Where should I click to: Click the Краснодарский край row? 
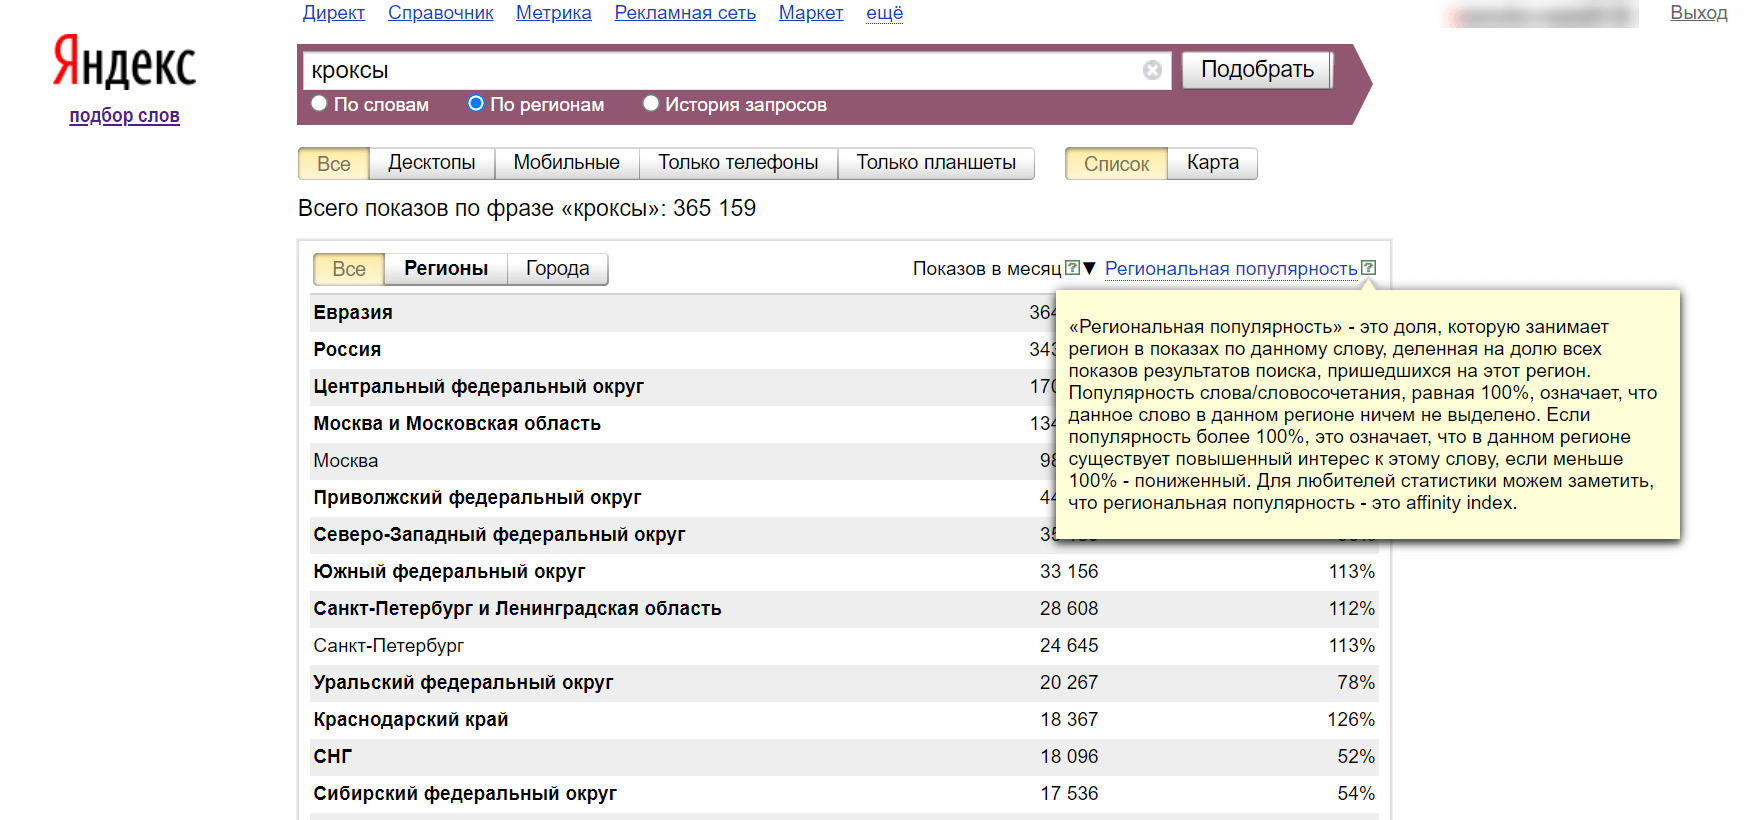click(x=844, y=720)
